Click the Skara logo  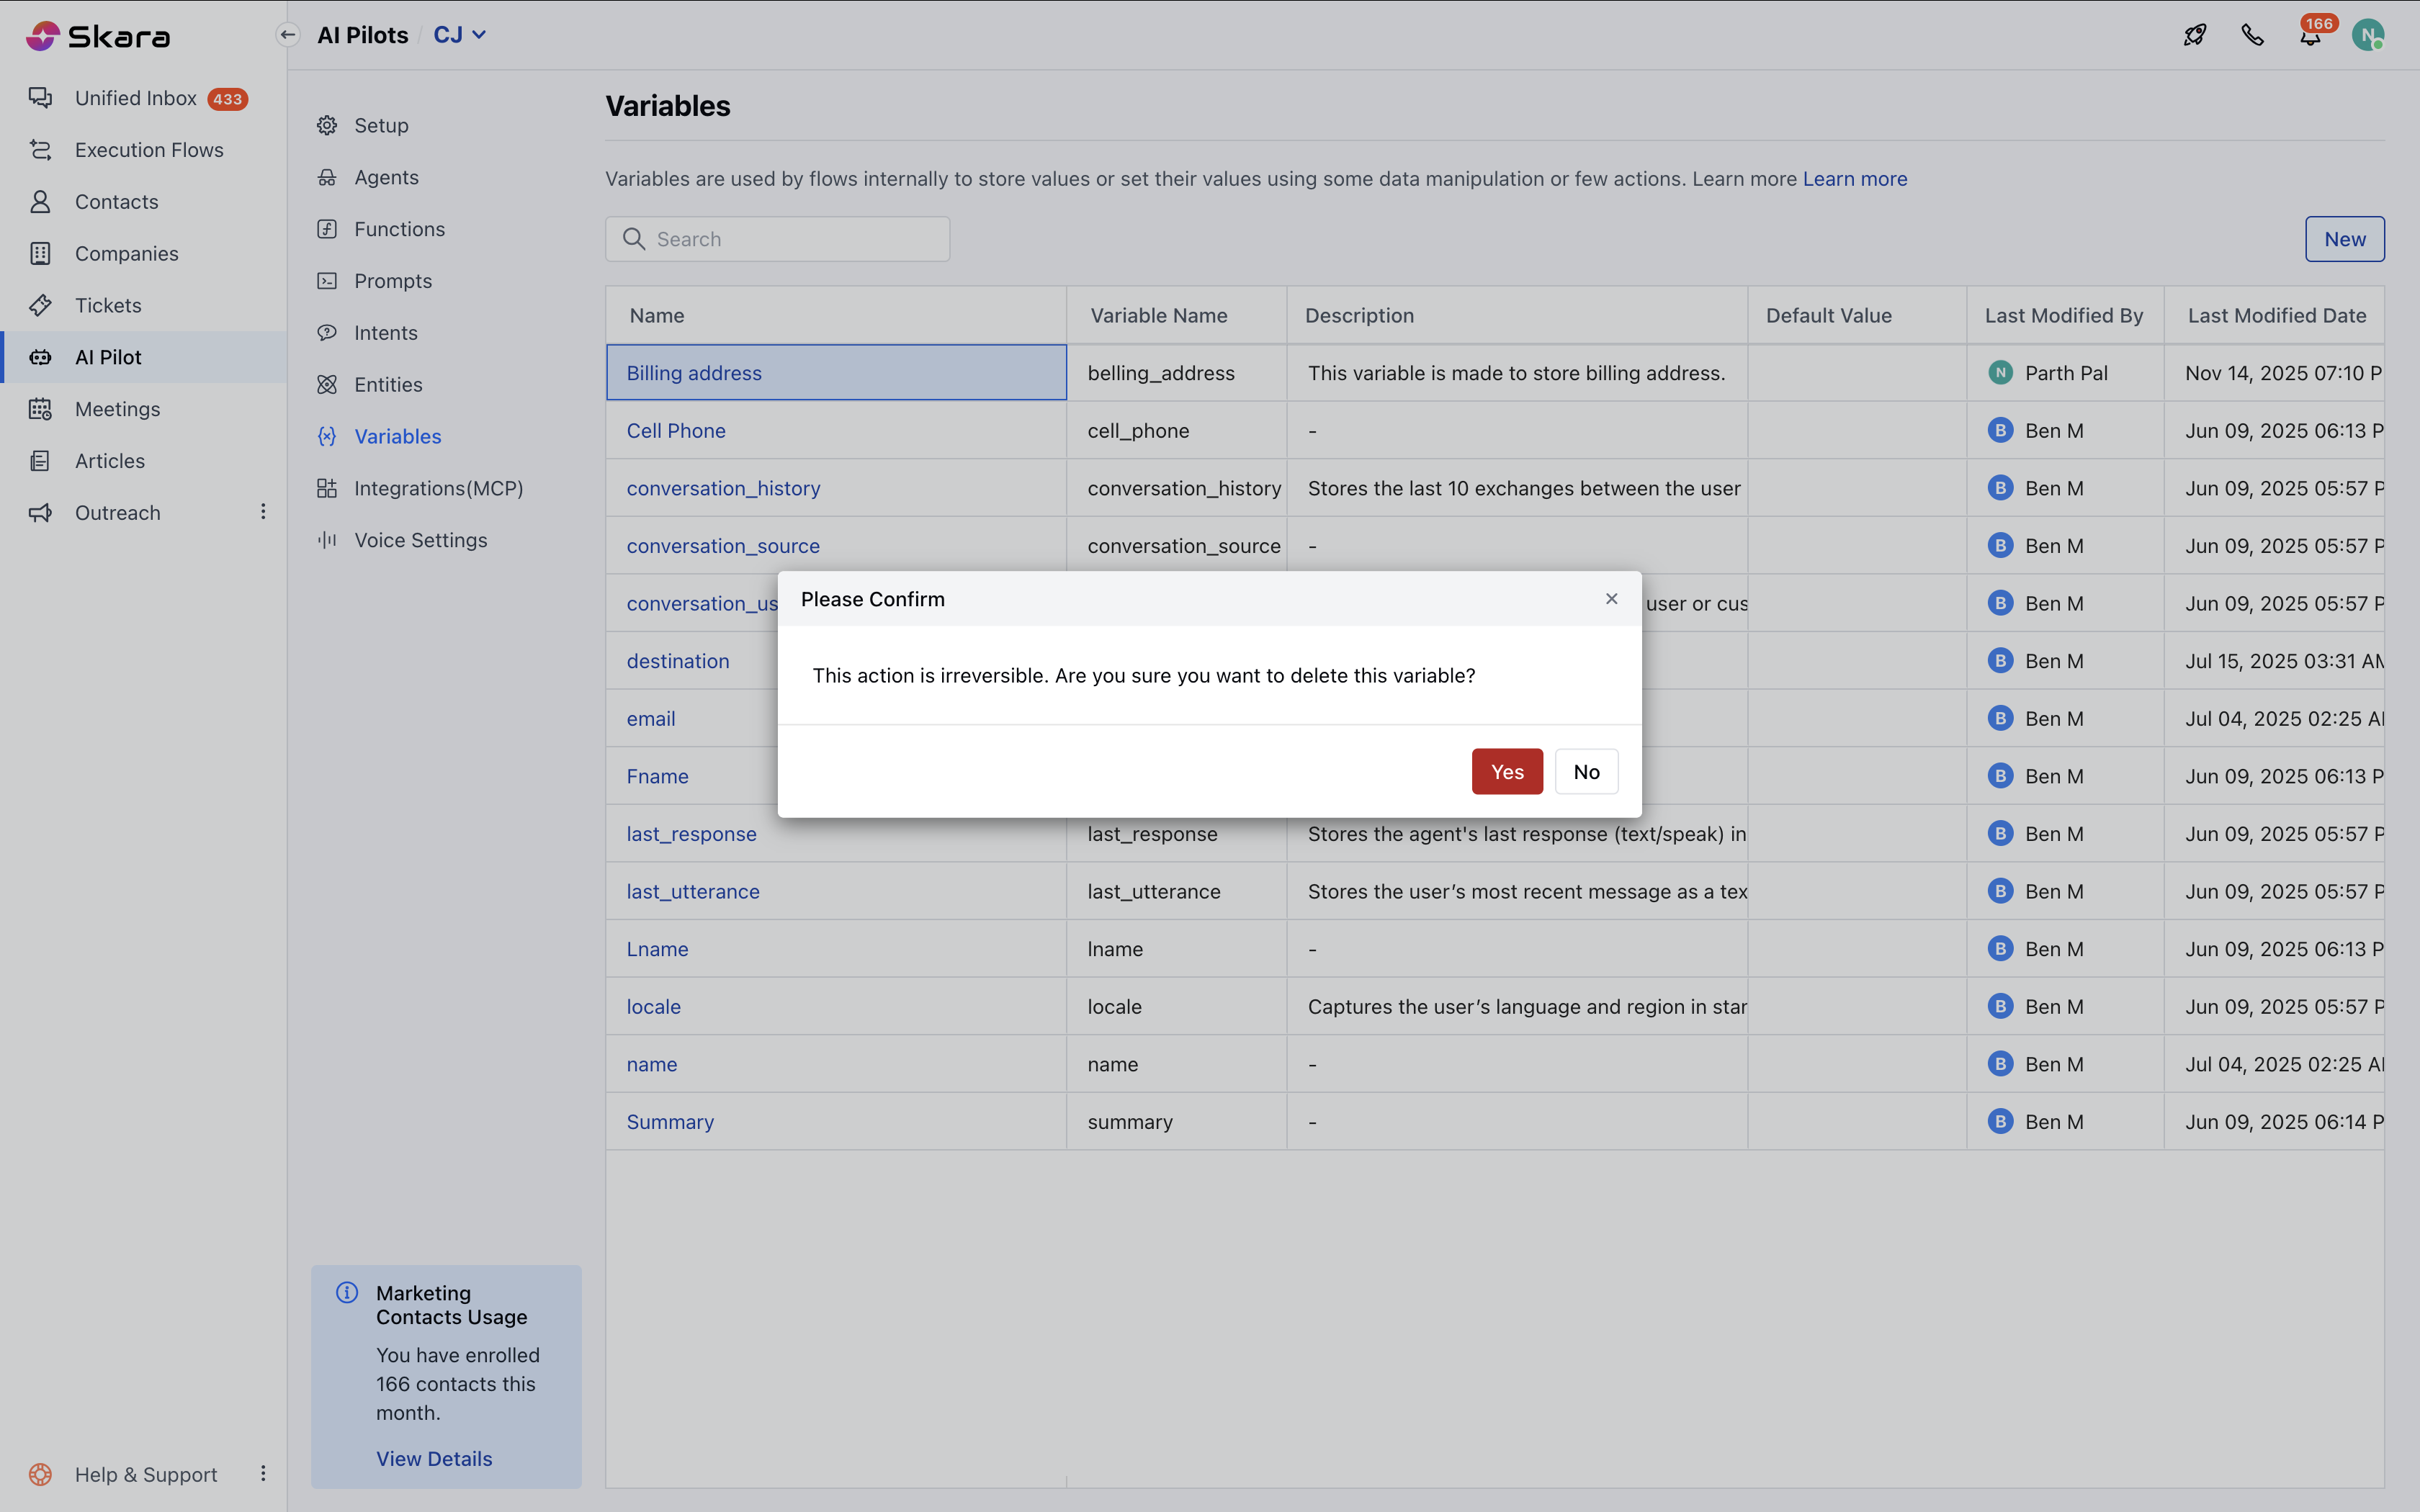[x=98, y=36]
